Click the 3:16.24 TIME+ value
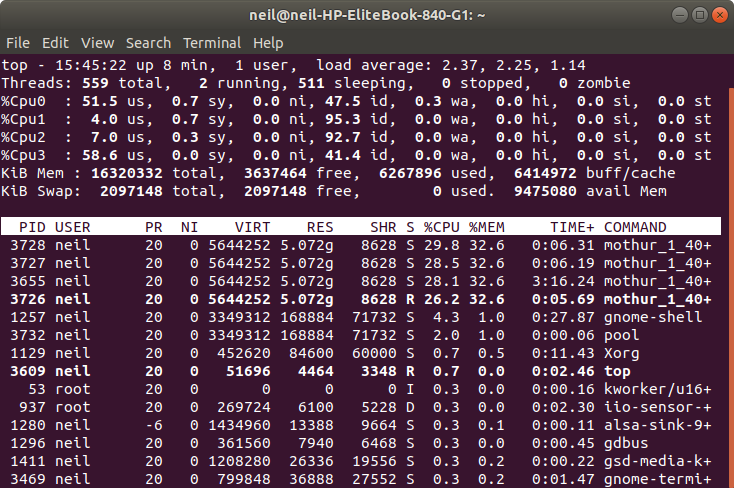The height and width of the screenshot is (488, 734). (563, 281)
